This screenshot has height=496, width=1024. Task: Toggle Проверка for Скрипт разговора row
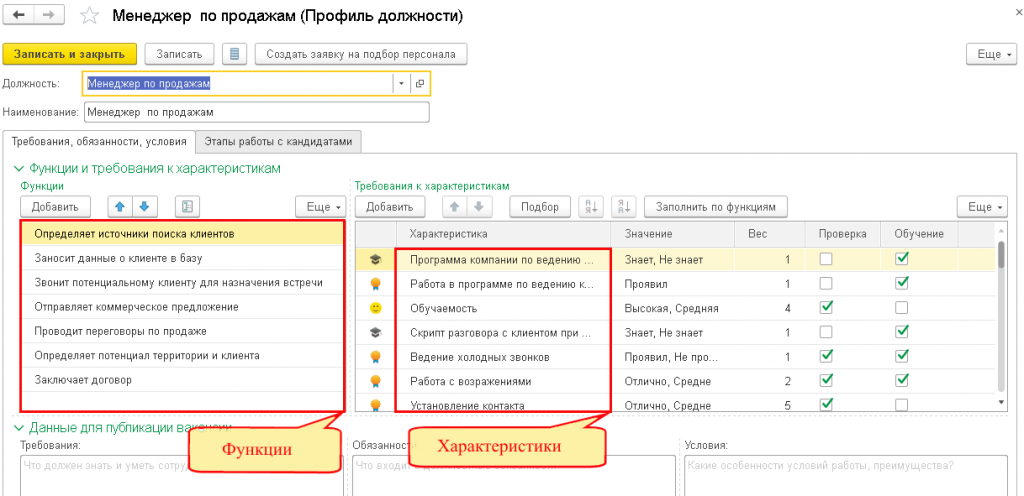(826, 332)
